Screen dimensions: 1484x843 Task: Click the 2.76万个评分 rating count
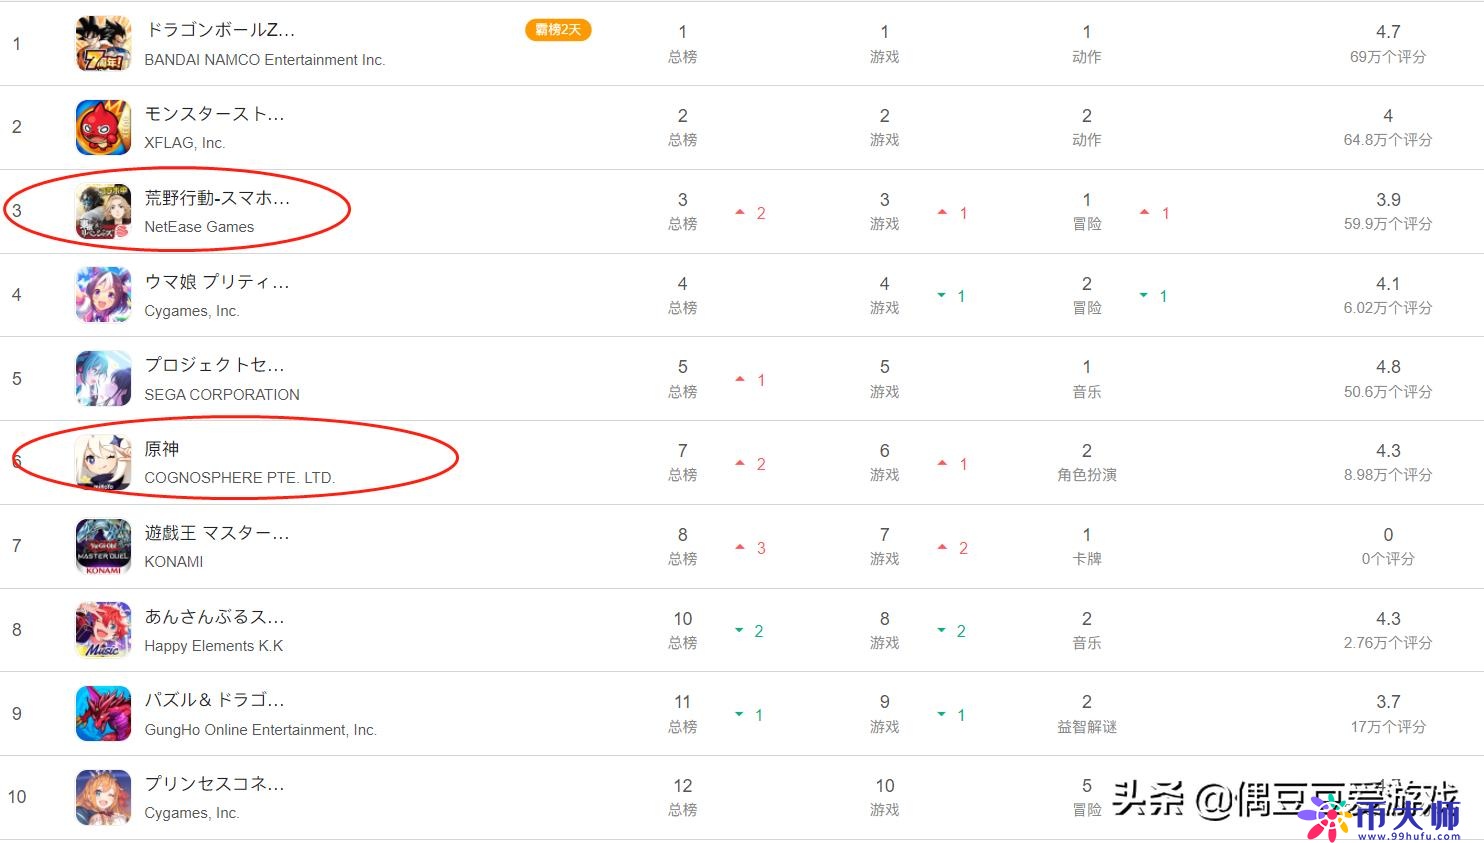pyautogui.click(x=1388, y=643)
